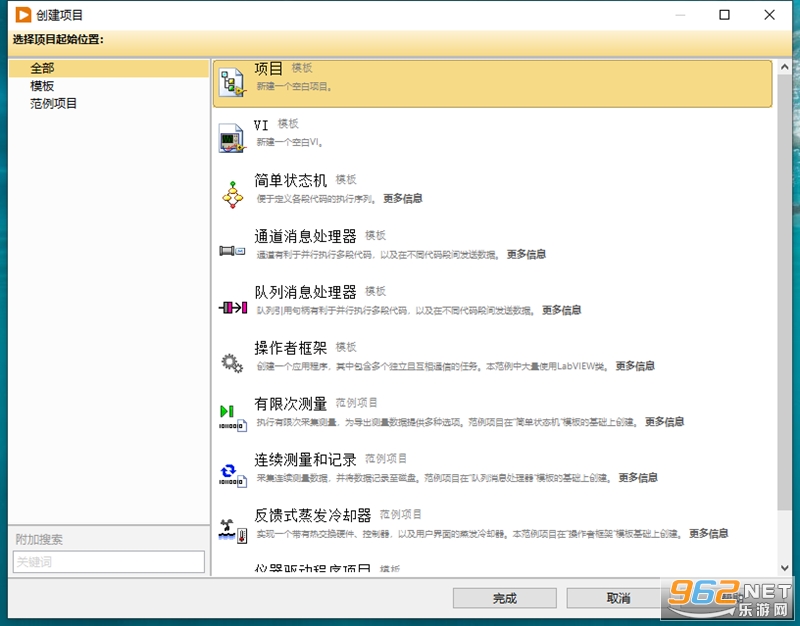800x626 pixels.
Task: Open 更多信息 for 简单状态机
Action: tap(403, 198)
